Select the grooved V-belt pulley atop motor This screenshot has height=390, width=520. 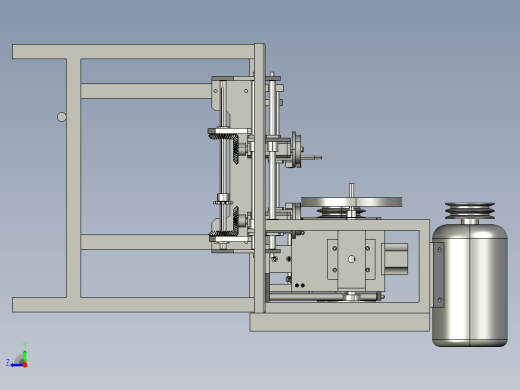click(x=470, y=210)
